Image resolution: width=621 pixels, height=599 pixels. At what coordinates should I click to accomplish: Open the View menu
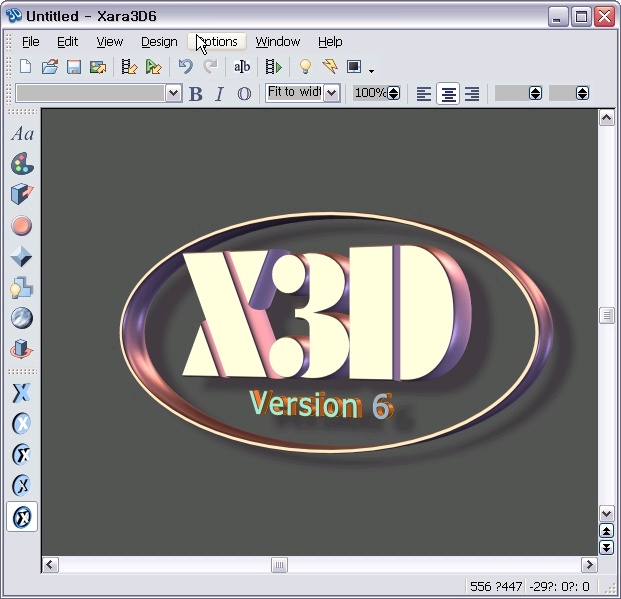click(x=110, y=42)
